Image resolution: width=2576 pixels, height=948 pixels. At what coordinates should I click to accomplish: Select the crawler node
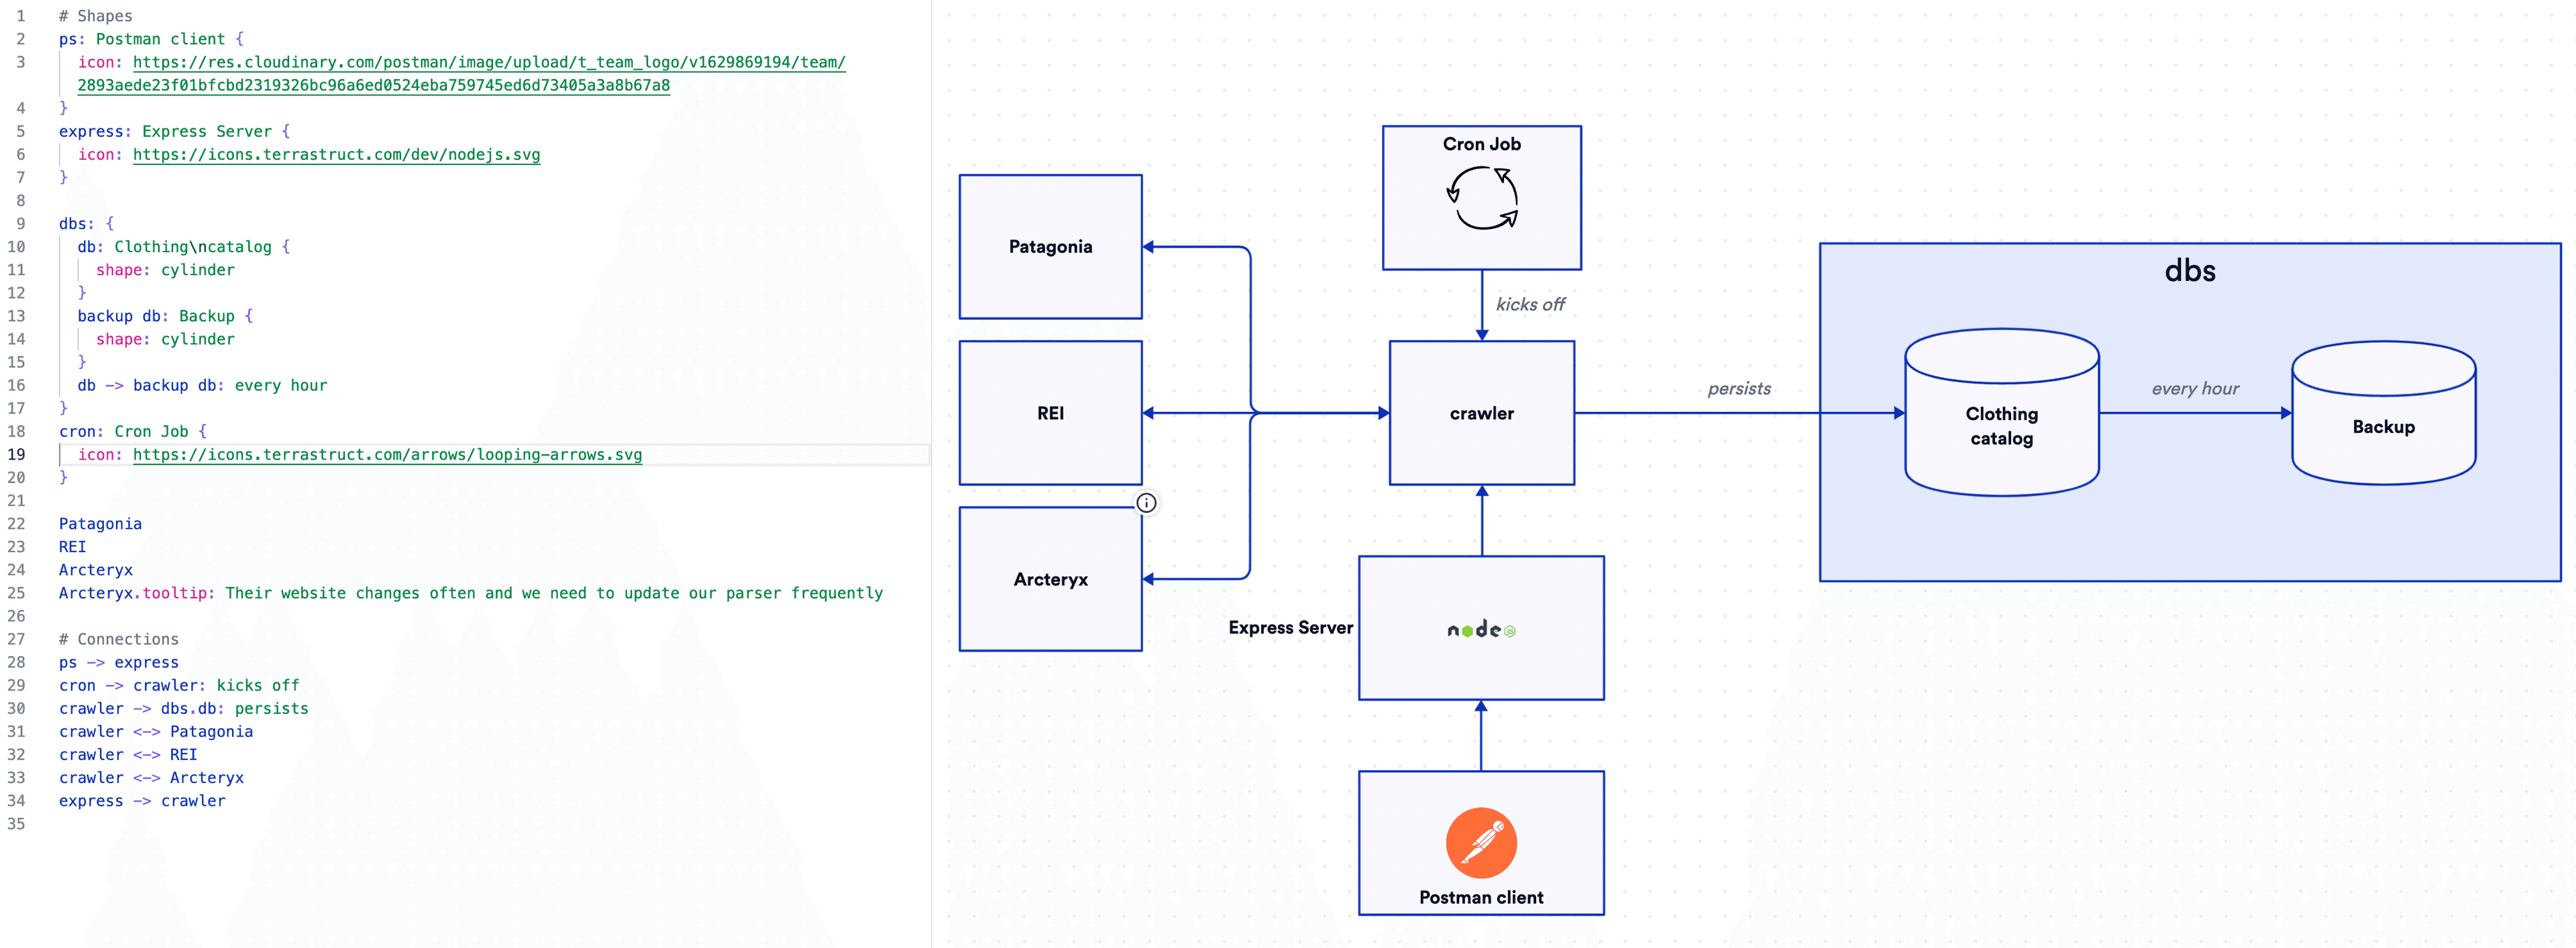tap(1481, 413)
